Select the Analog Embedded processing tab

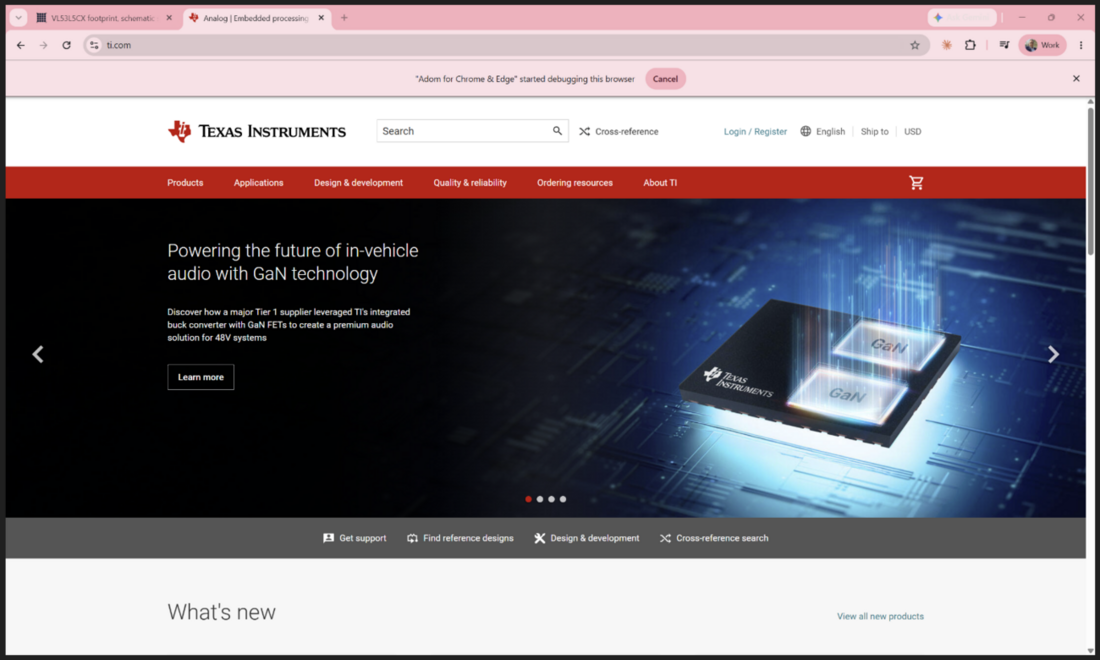256,18
